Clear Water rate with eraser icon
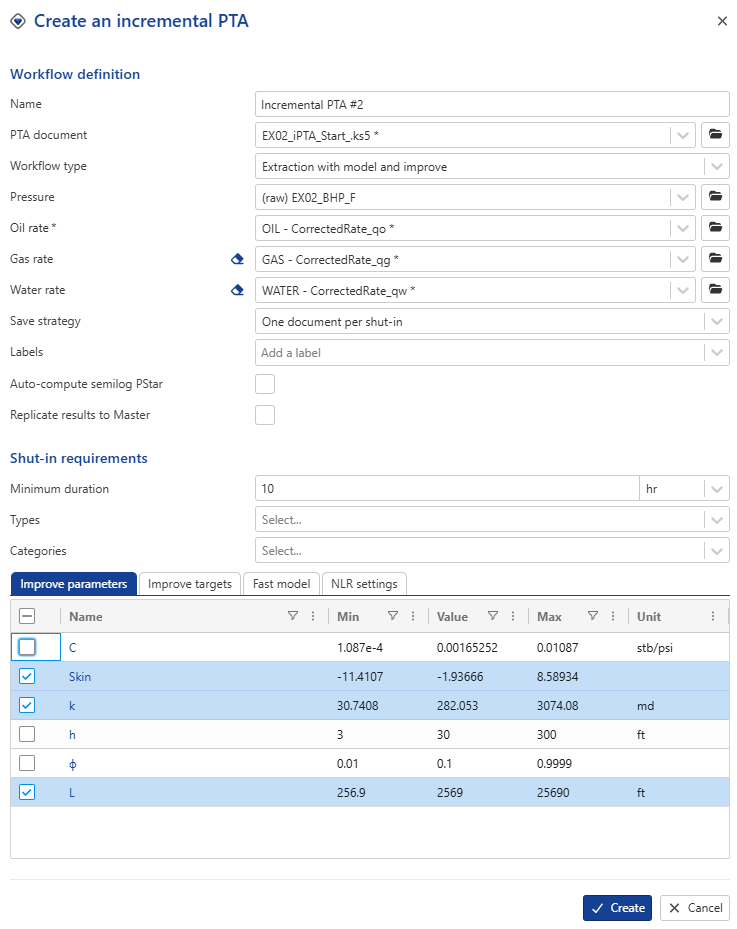 click(237, 290)
